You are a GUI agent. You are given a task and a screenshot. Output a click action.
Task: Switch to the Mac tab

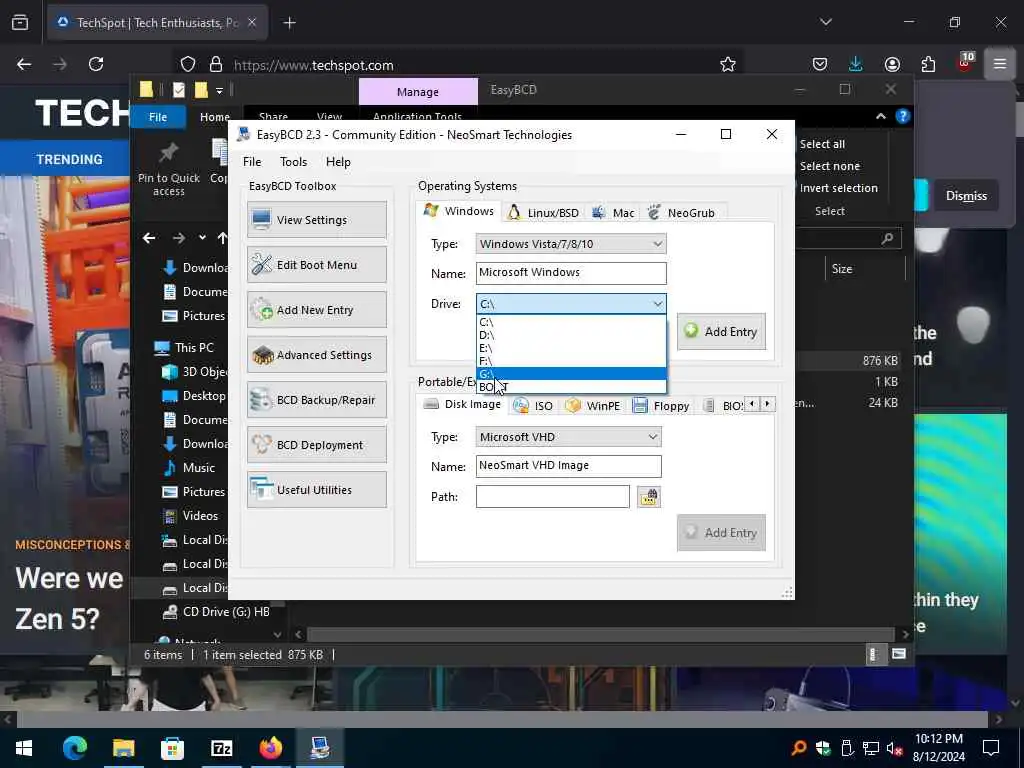click(613, 213)
